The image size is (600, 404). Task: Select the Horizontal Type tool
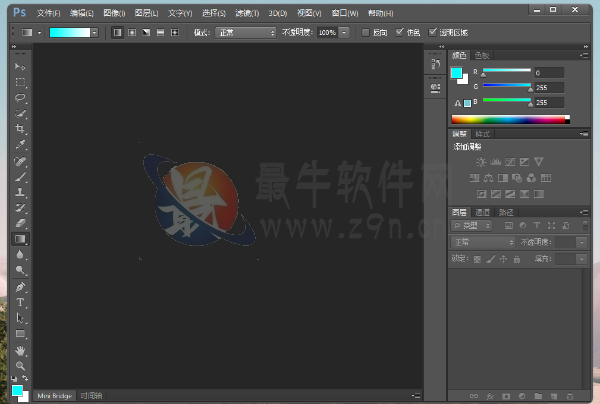[20, 303]
